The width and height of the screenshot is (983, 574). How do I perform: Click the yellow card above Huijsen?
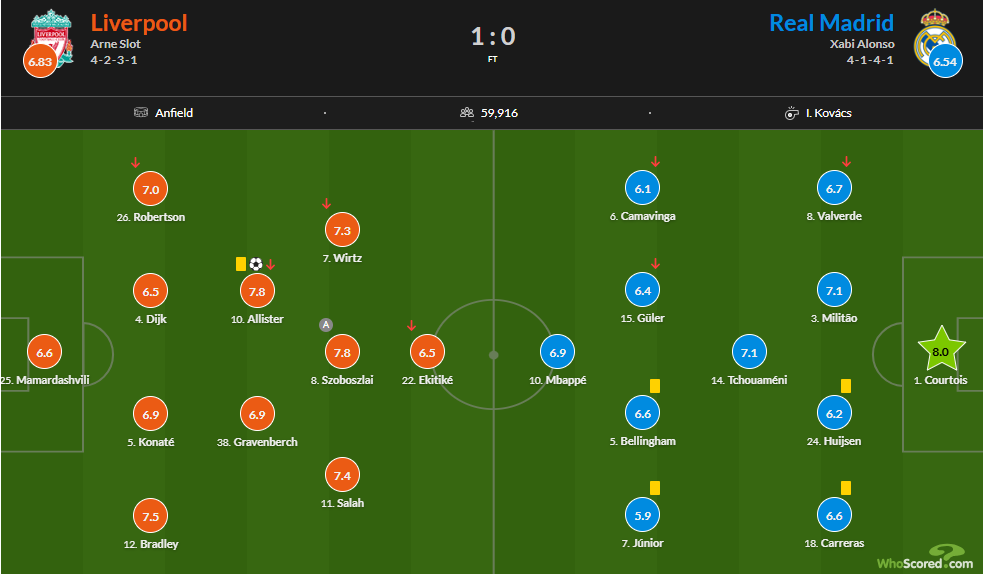coord(846,386)
